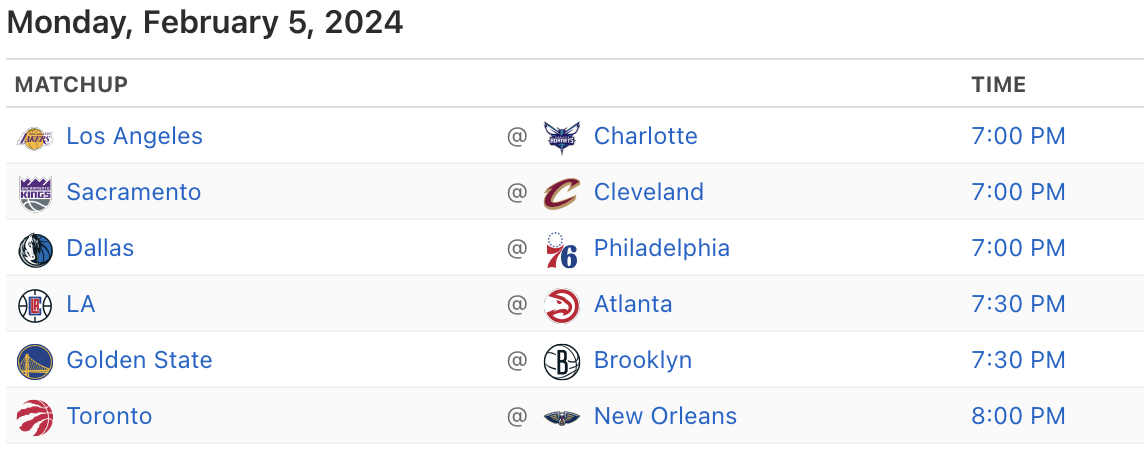The image size is (1144, 472).
Task: Click the Atlanta Hawks logo
Action: click(x=561, y=305)
